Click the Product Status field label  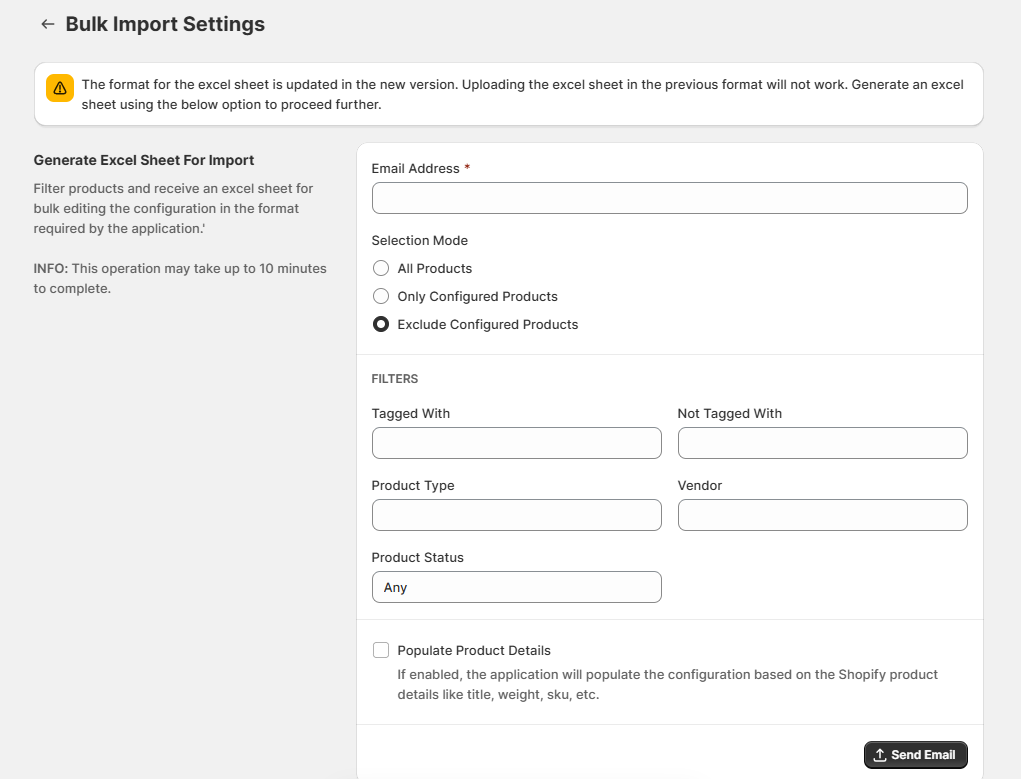pos(417,558)
